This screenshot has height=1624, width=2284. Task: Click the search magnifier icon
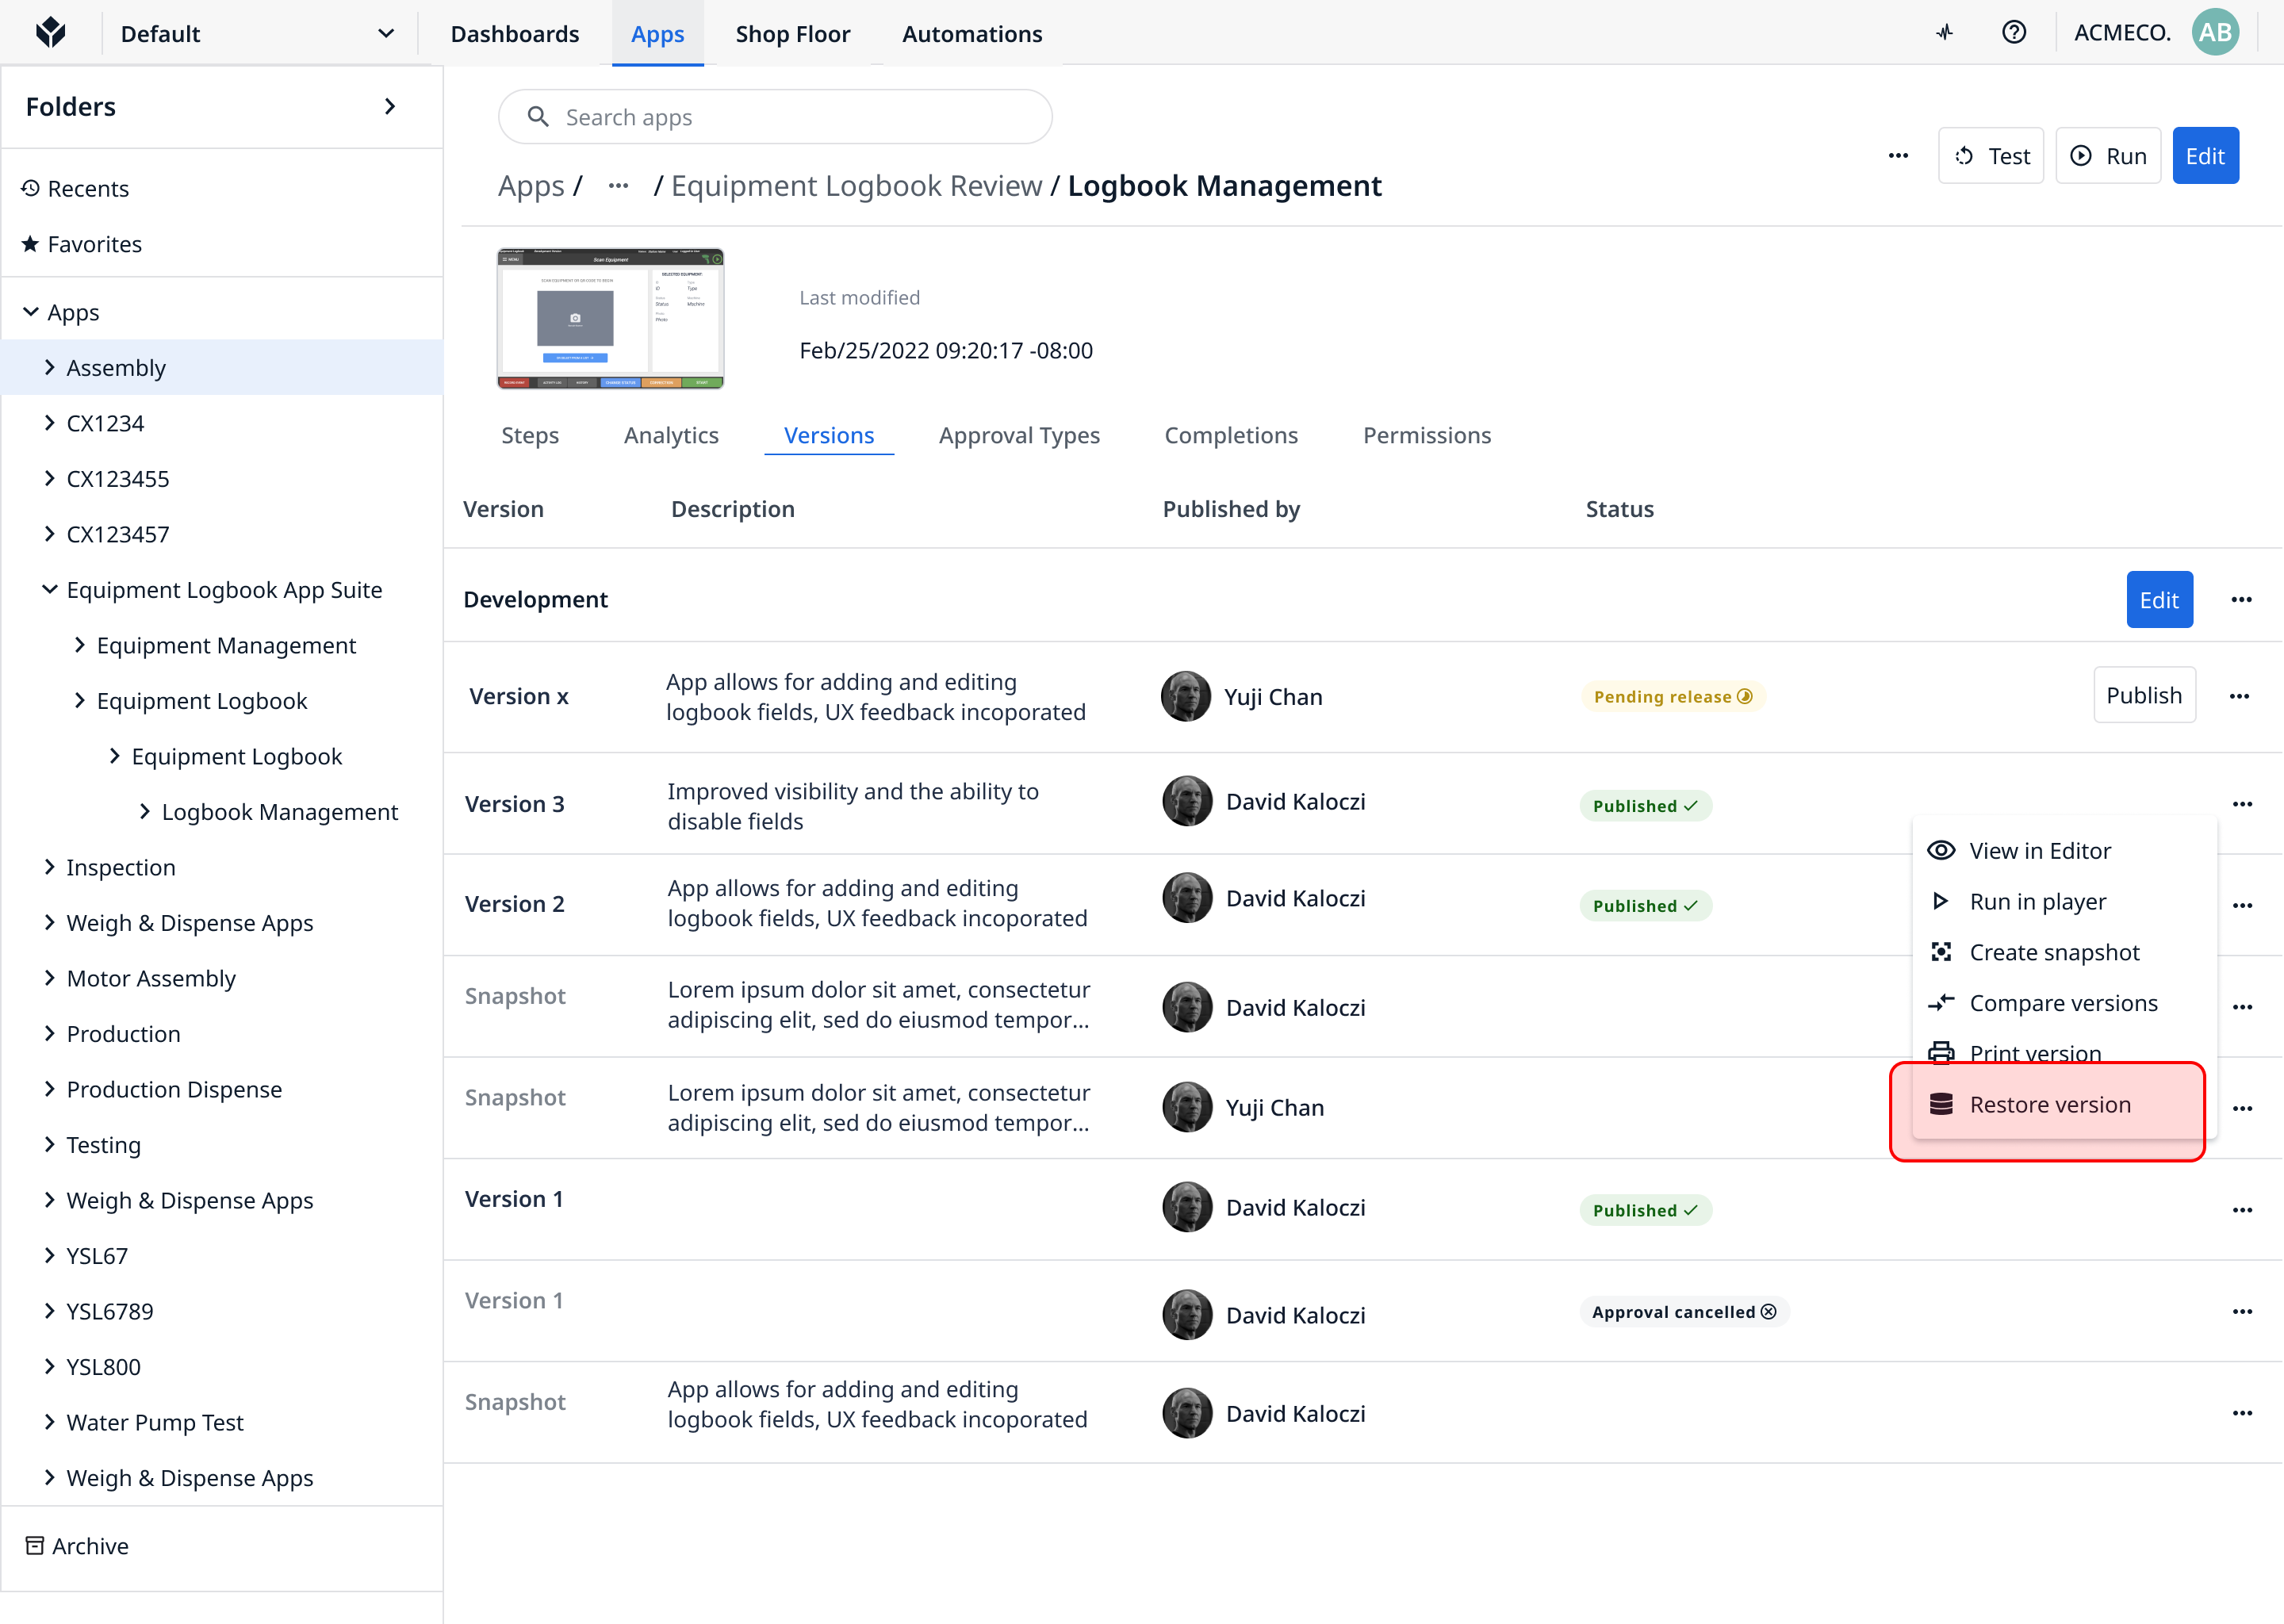538,117
